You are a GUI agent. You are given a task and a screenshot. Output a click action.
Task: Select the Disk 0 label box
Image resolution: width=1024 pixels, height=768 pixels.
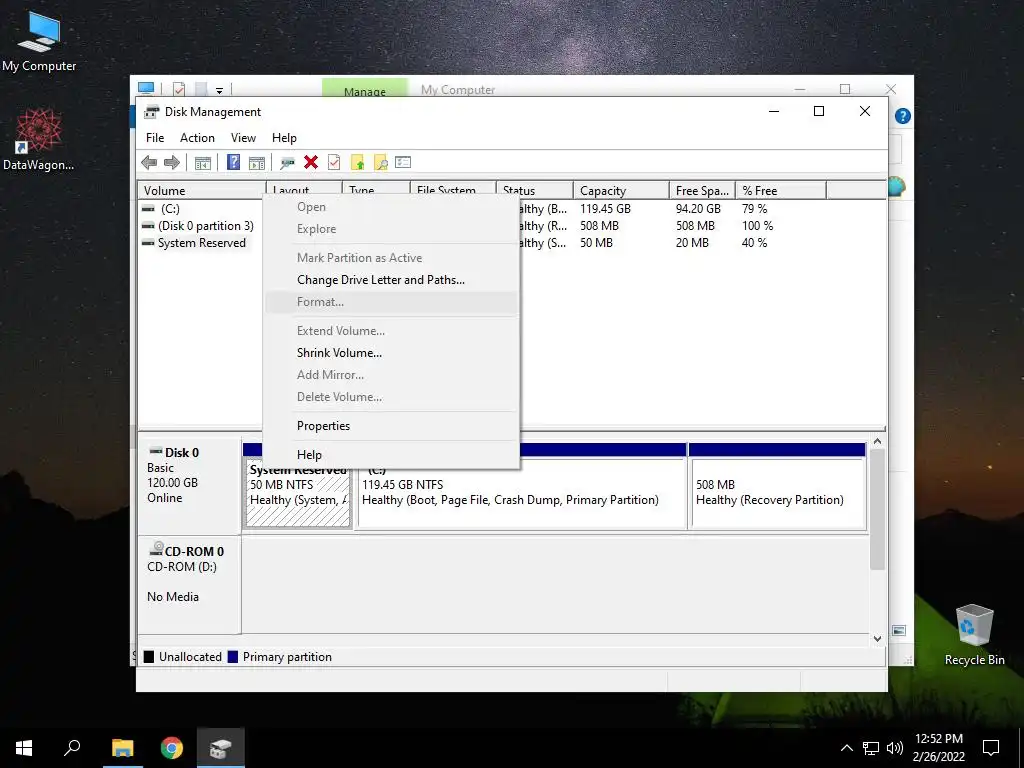click(189, 486)
